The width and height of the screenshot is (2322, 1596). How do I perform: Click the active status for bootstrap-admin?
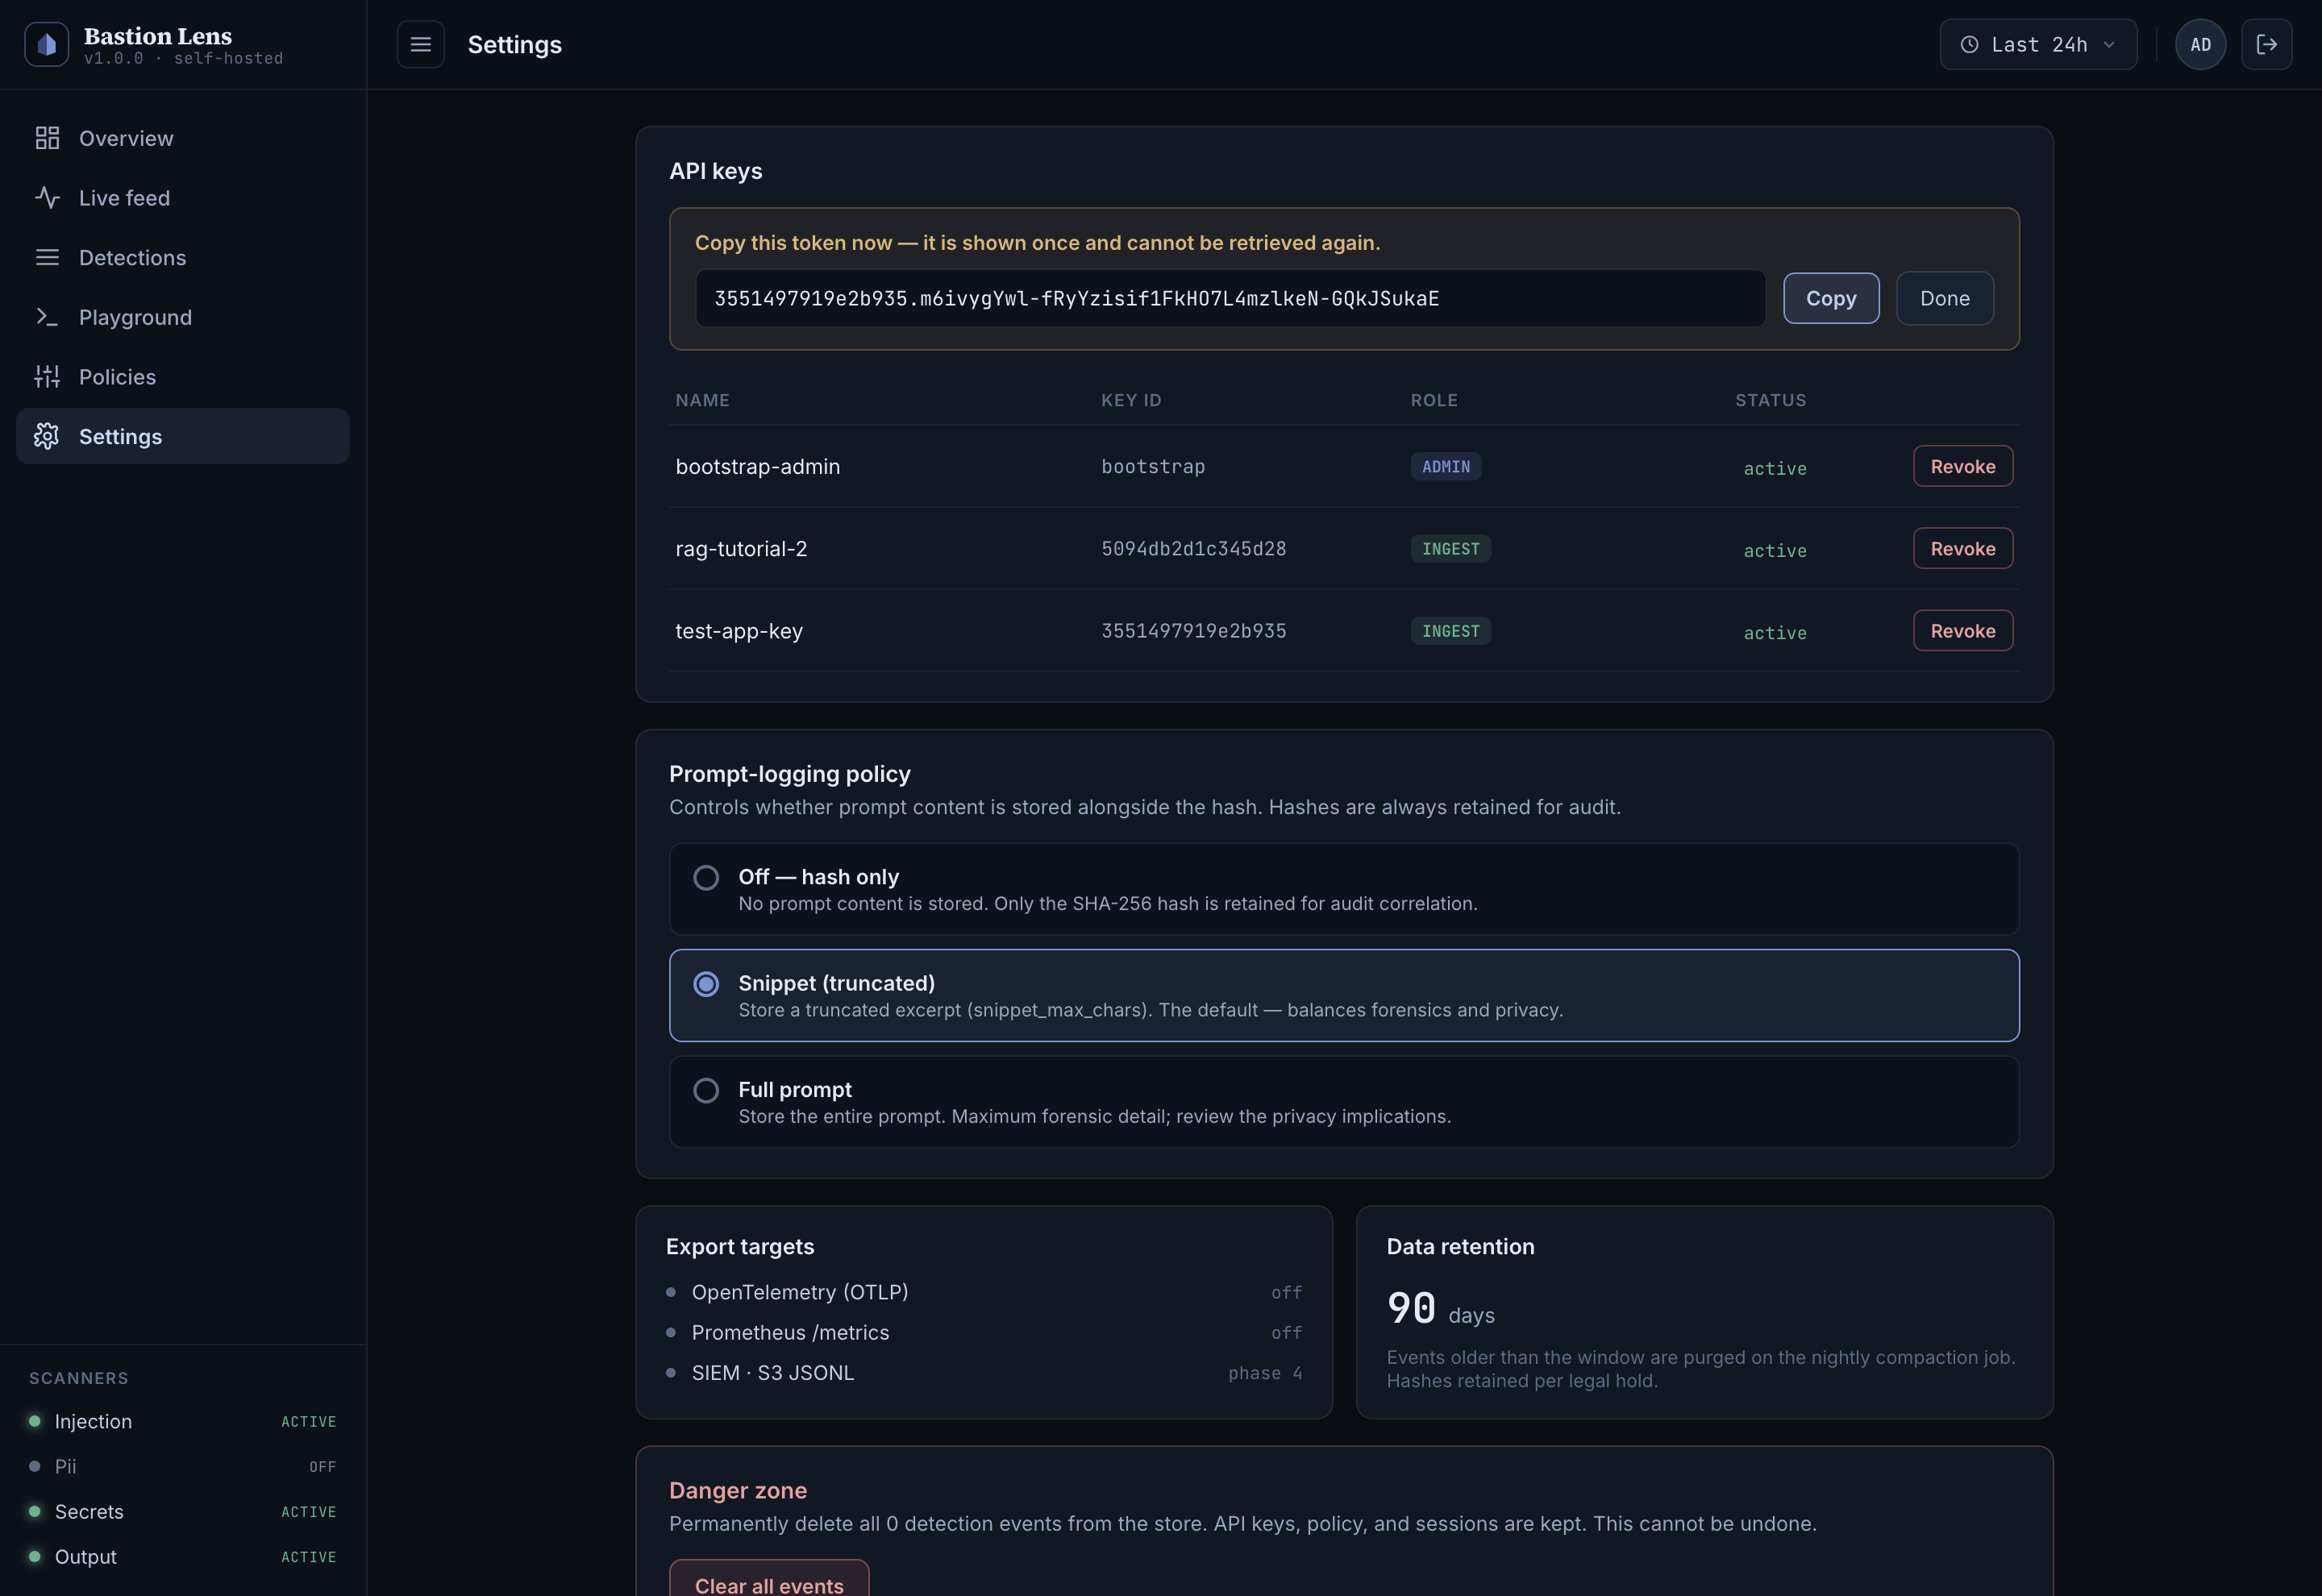coord(1774,468)
